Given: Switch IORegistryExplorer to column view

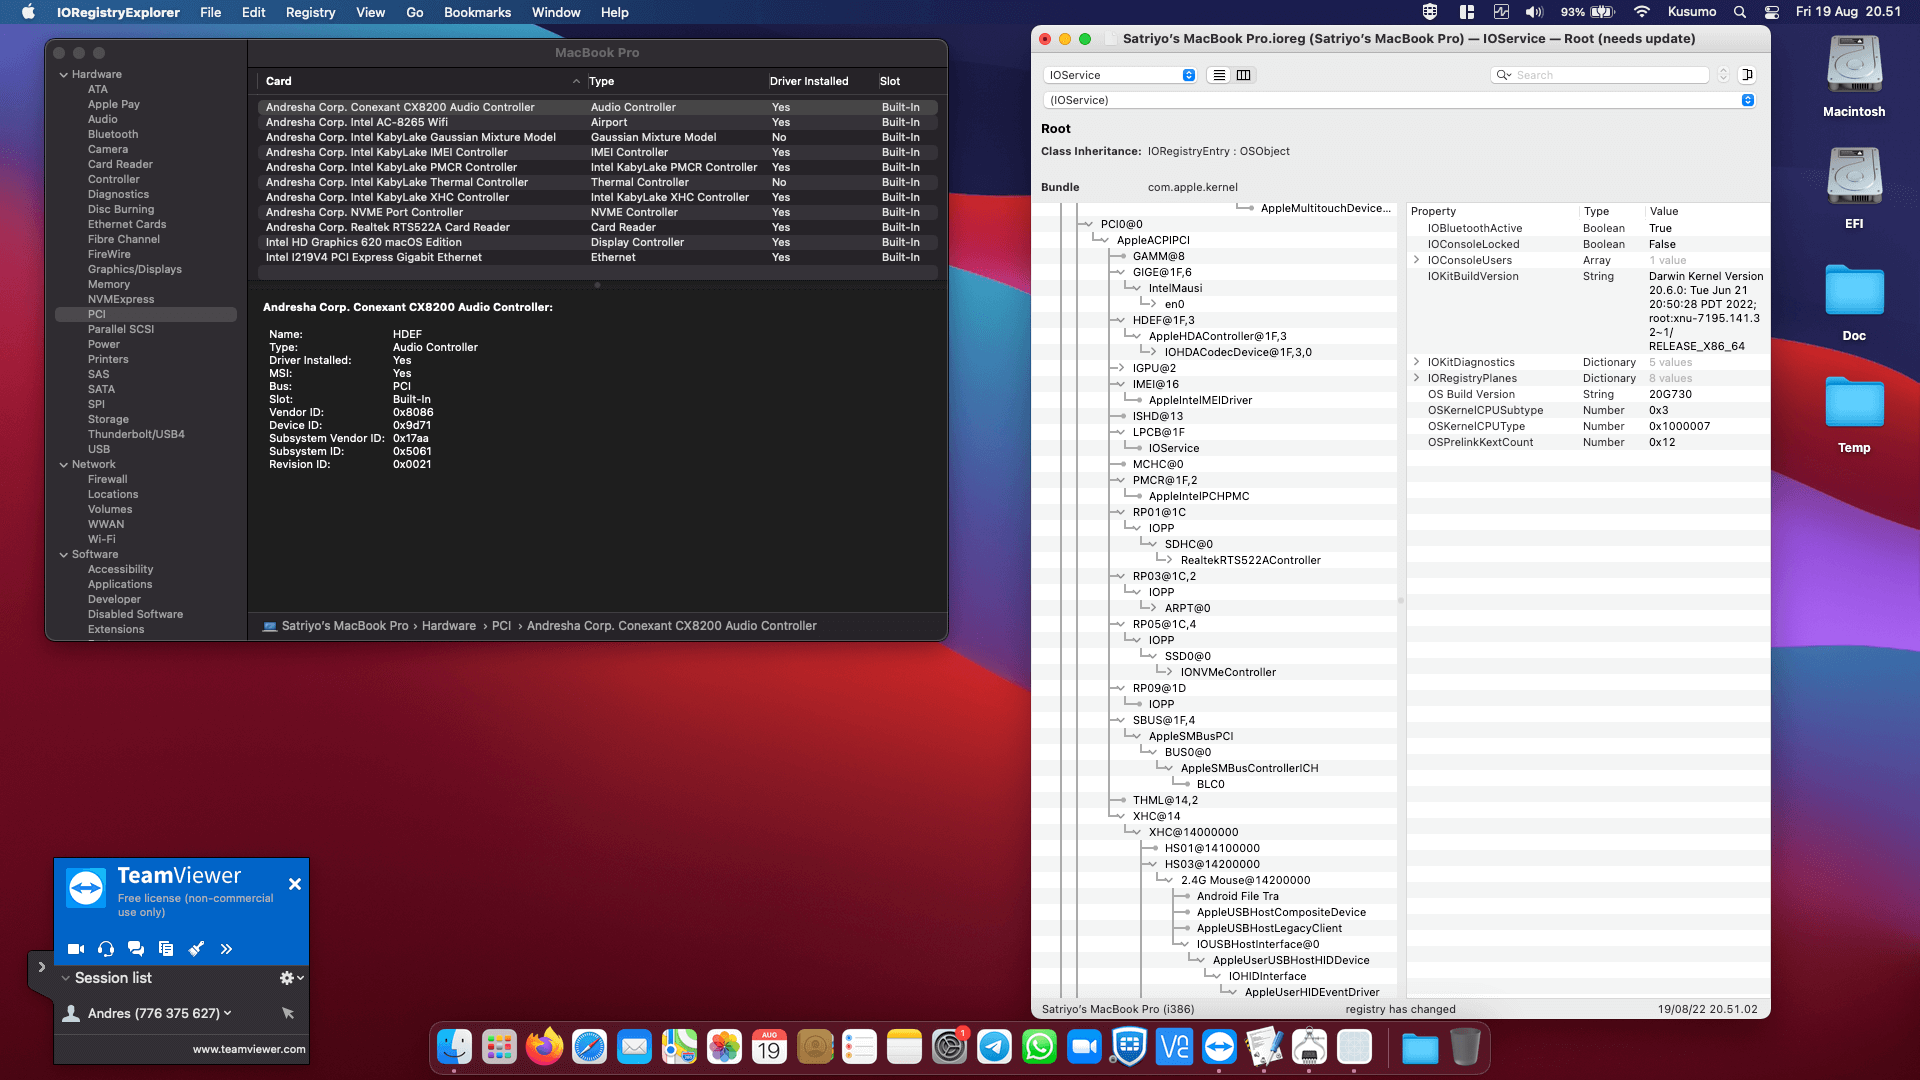Looking at the screenshot, I should click(x=1243, y=75).
